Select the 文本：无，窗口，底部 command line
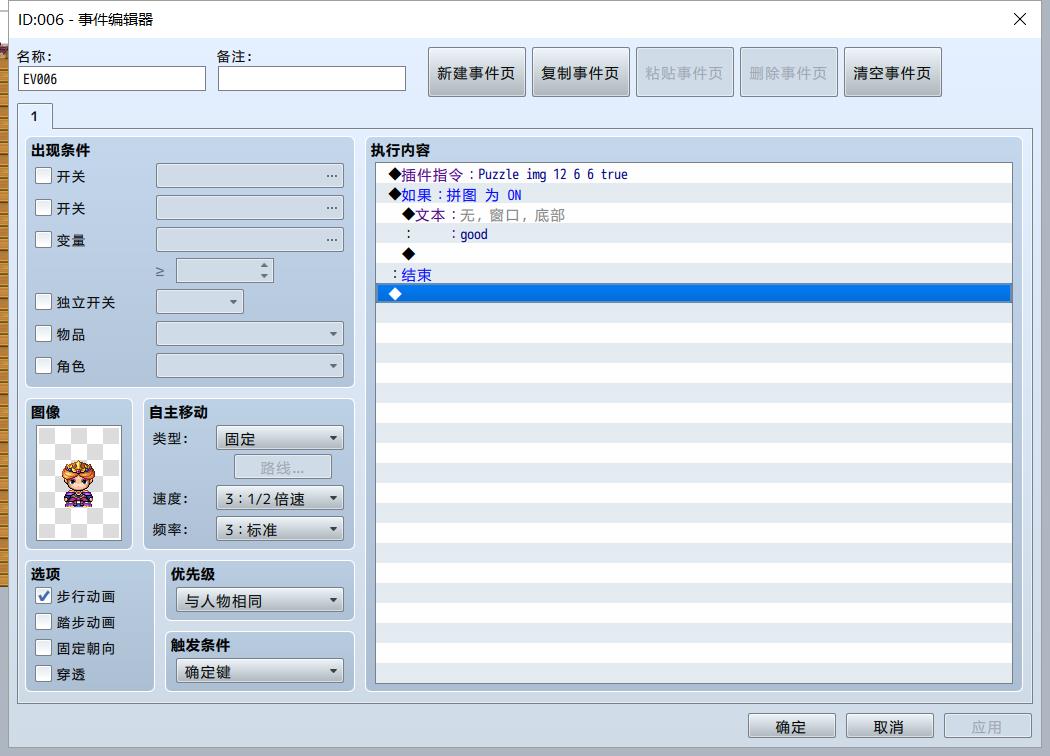This screenshot has width=1050, height=756. 694,215
